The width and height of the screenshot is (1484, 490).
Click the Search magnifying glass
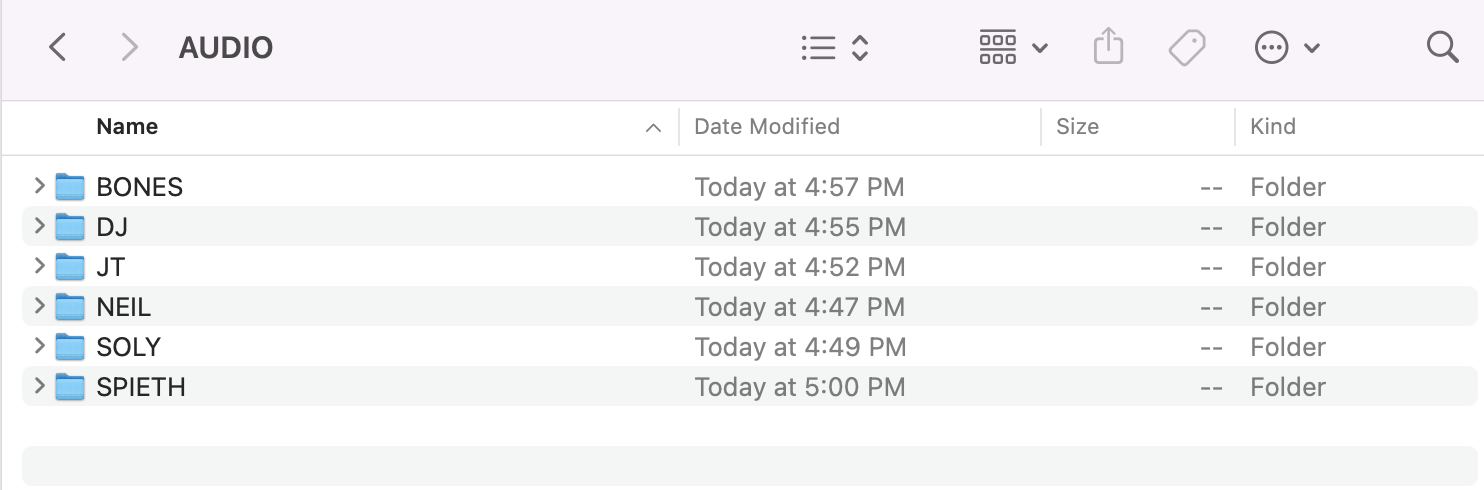(1442, 47)
